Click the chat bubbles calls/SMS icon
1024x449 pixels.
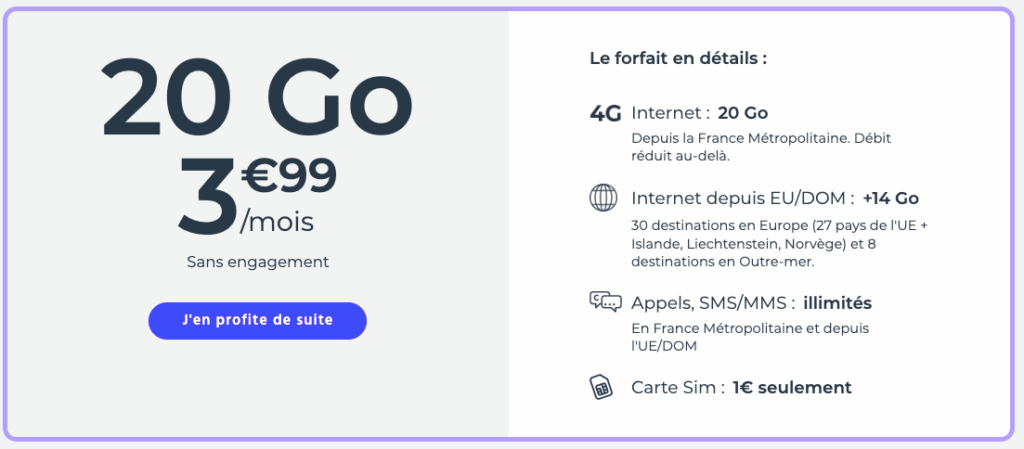pos(605,301)
